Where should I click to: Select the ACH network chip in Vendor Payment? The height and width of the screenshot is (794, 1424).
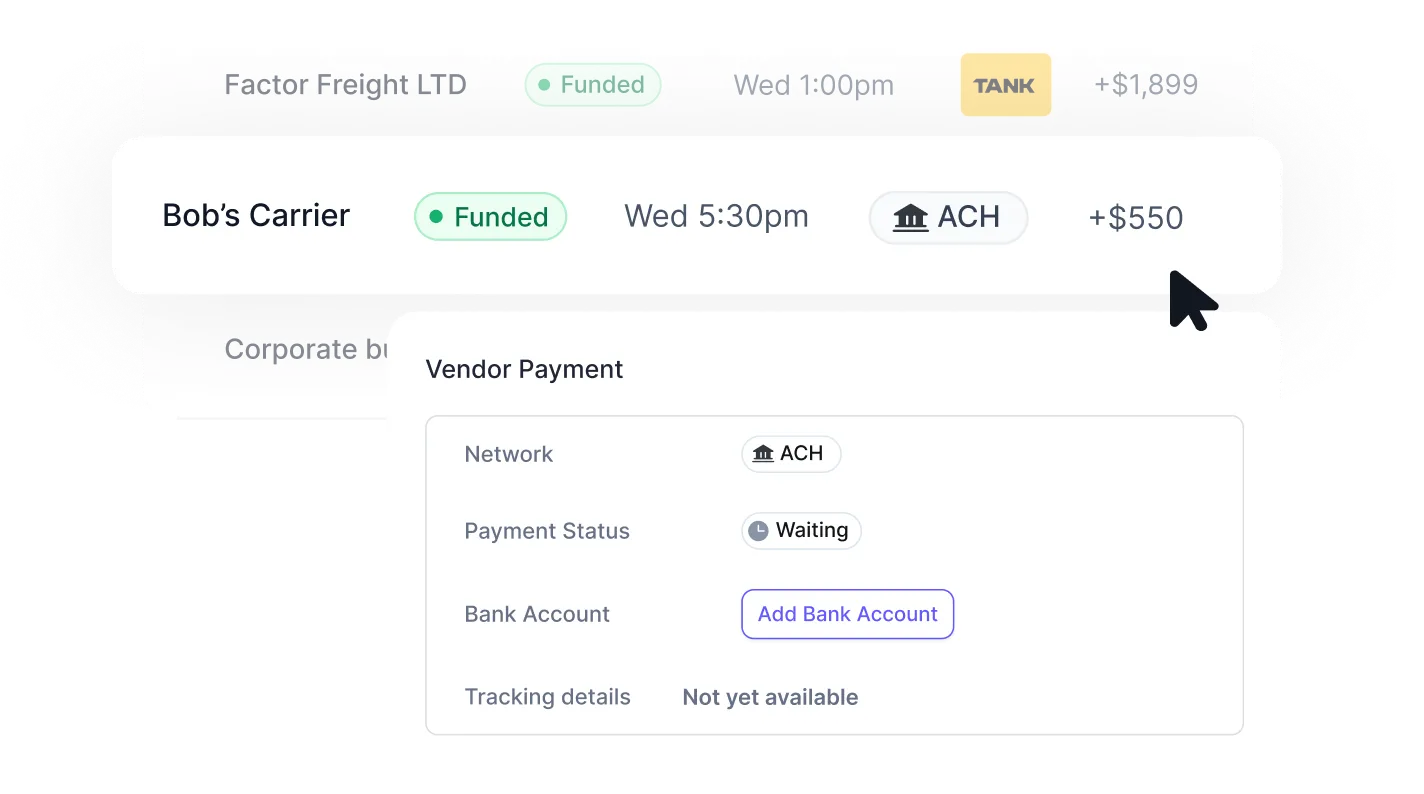point(791,453)
